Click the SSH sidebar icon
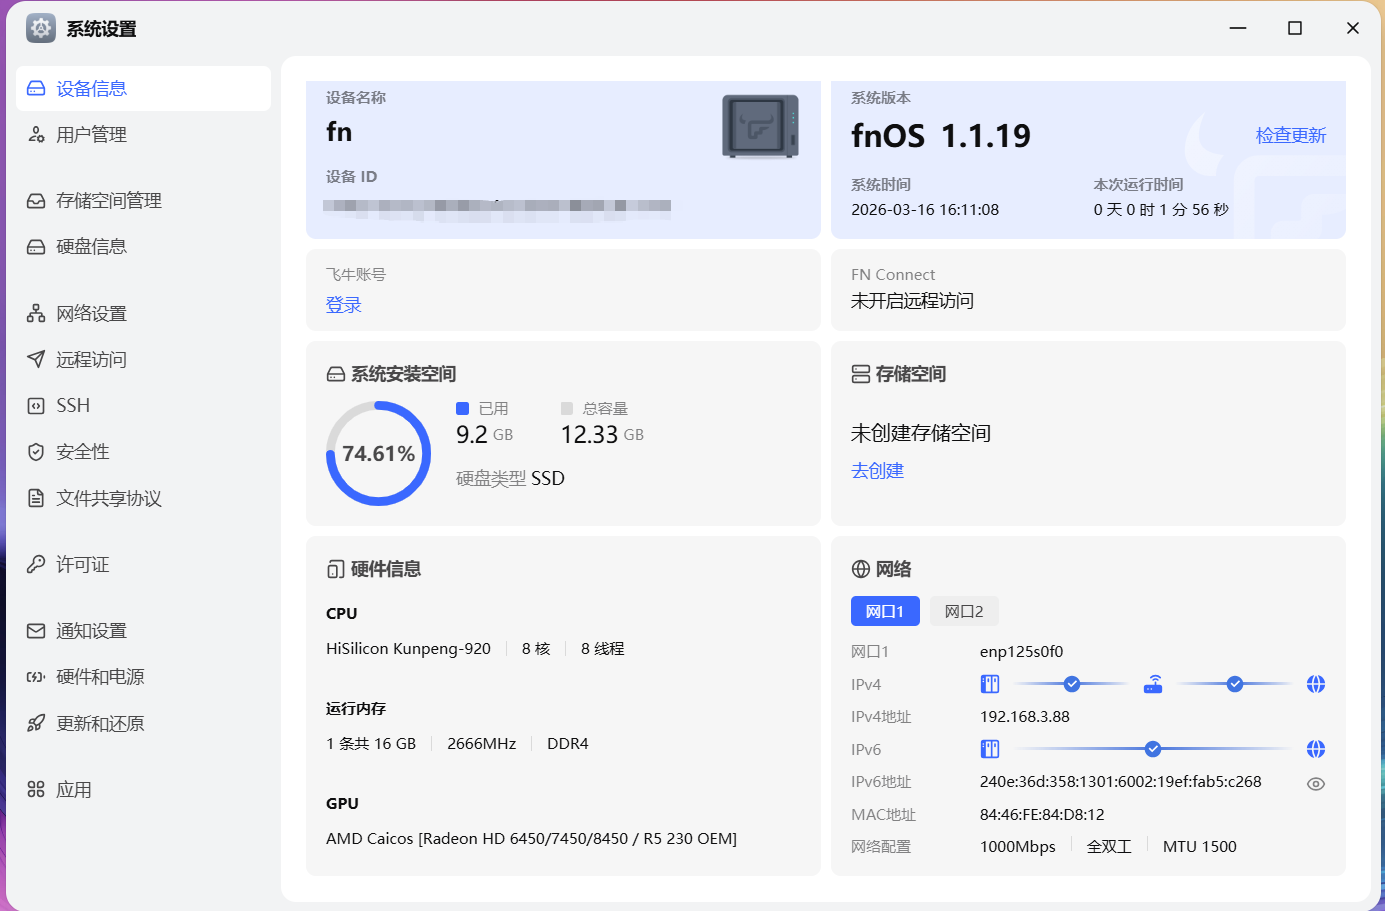1385x911 pixels. pyautogui.click(x=36, y=406)
